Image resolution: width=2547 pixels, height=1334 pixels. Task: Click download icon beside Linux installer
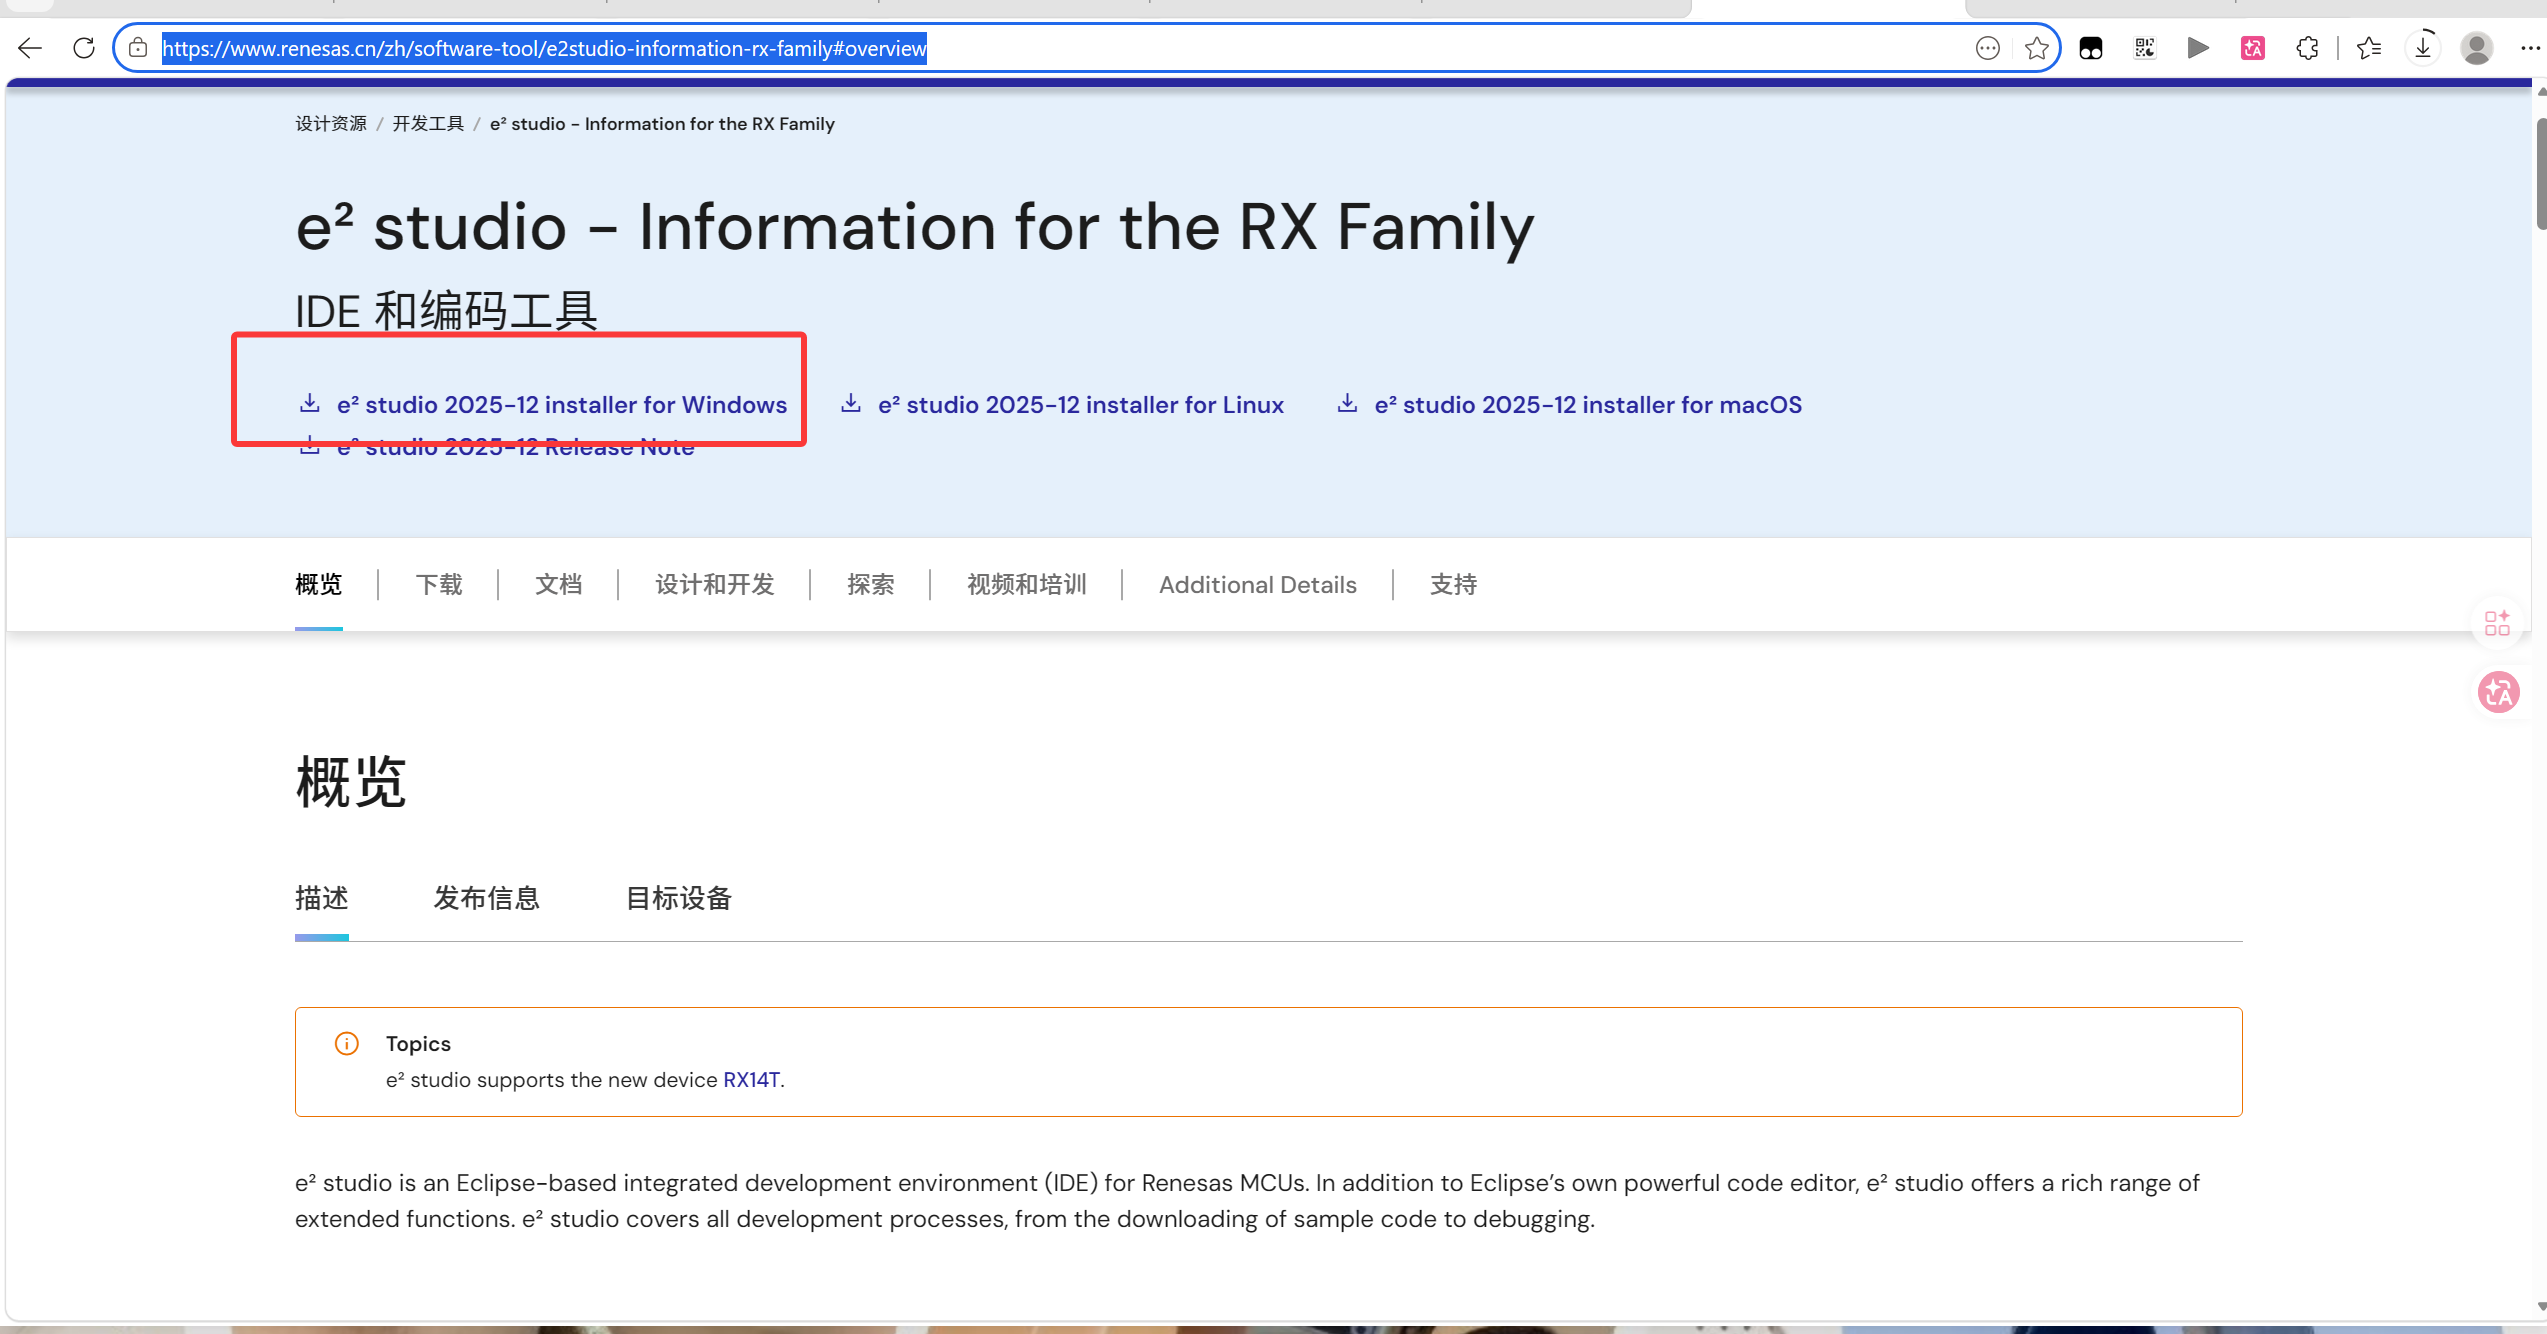click(x=851, y=403)
